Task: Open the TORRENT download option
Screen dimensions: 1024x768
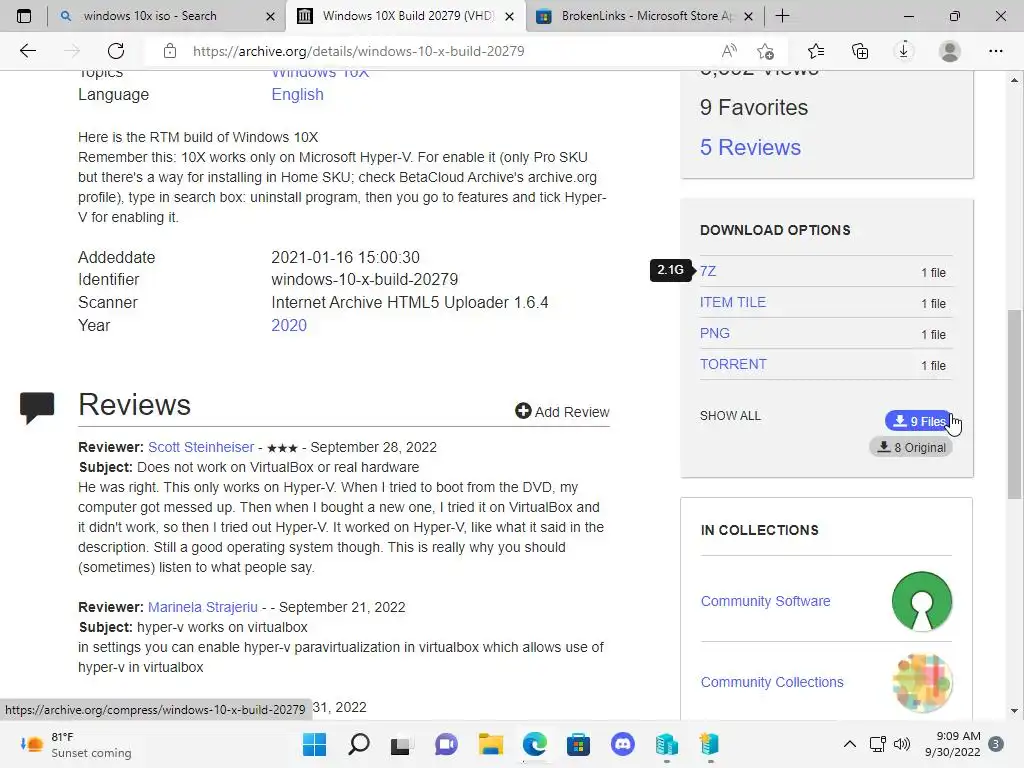Action: [x=733, y=364]
